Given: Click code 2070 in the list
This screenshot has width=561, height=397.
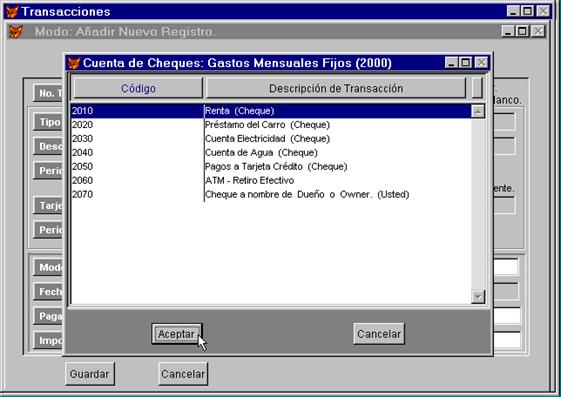Looking at the screenshot, I should click(x=82, y=195).
